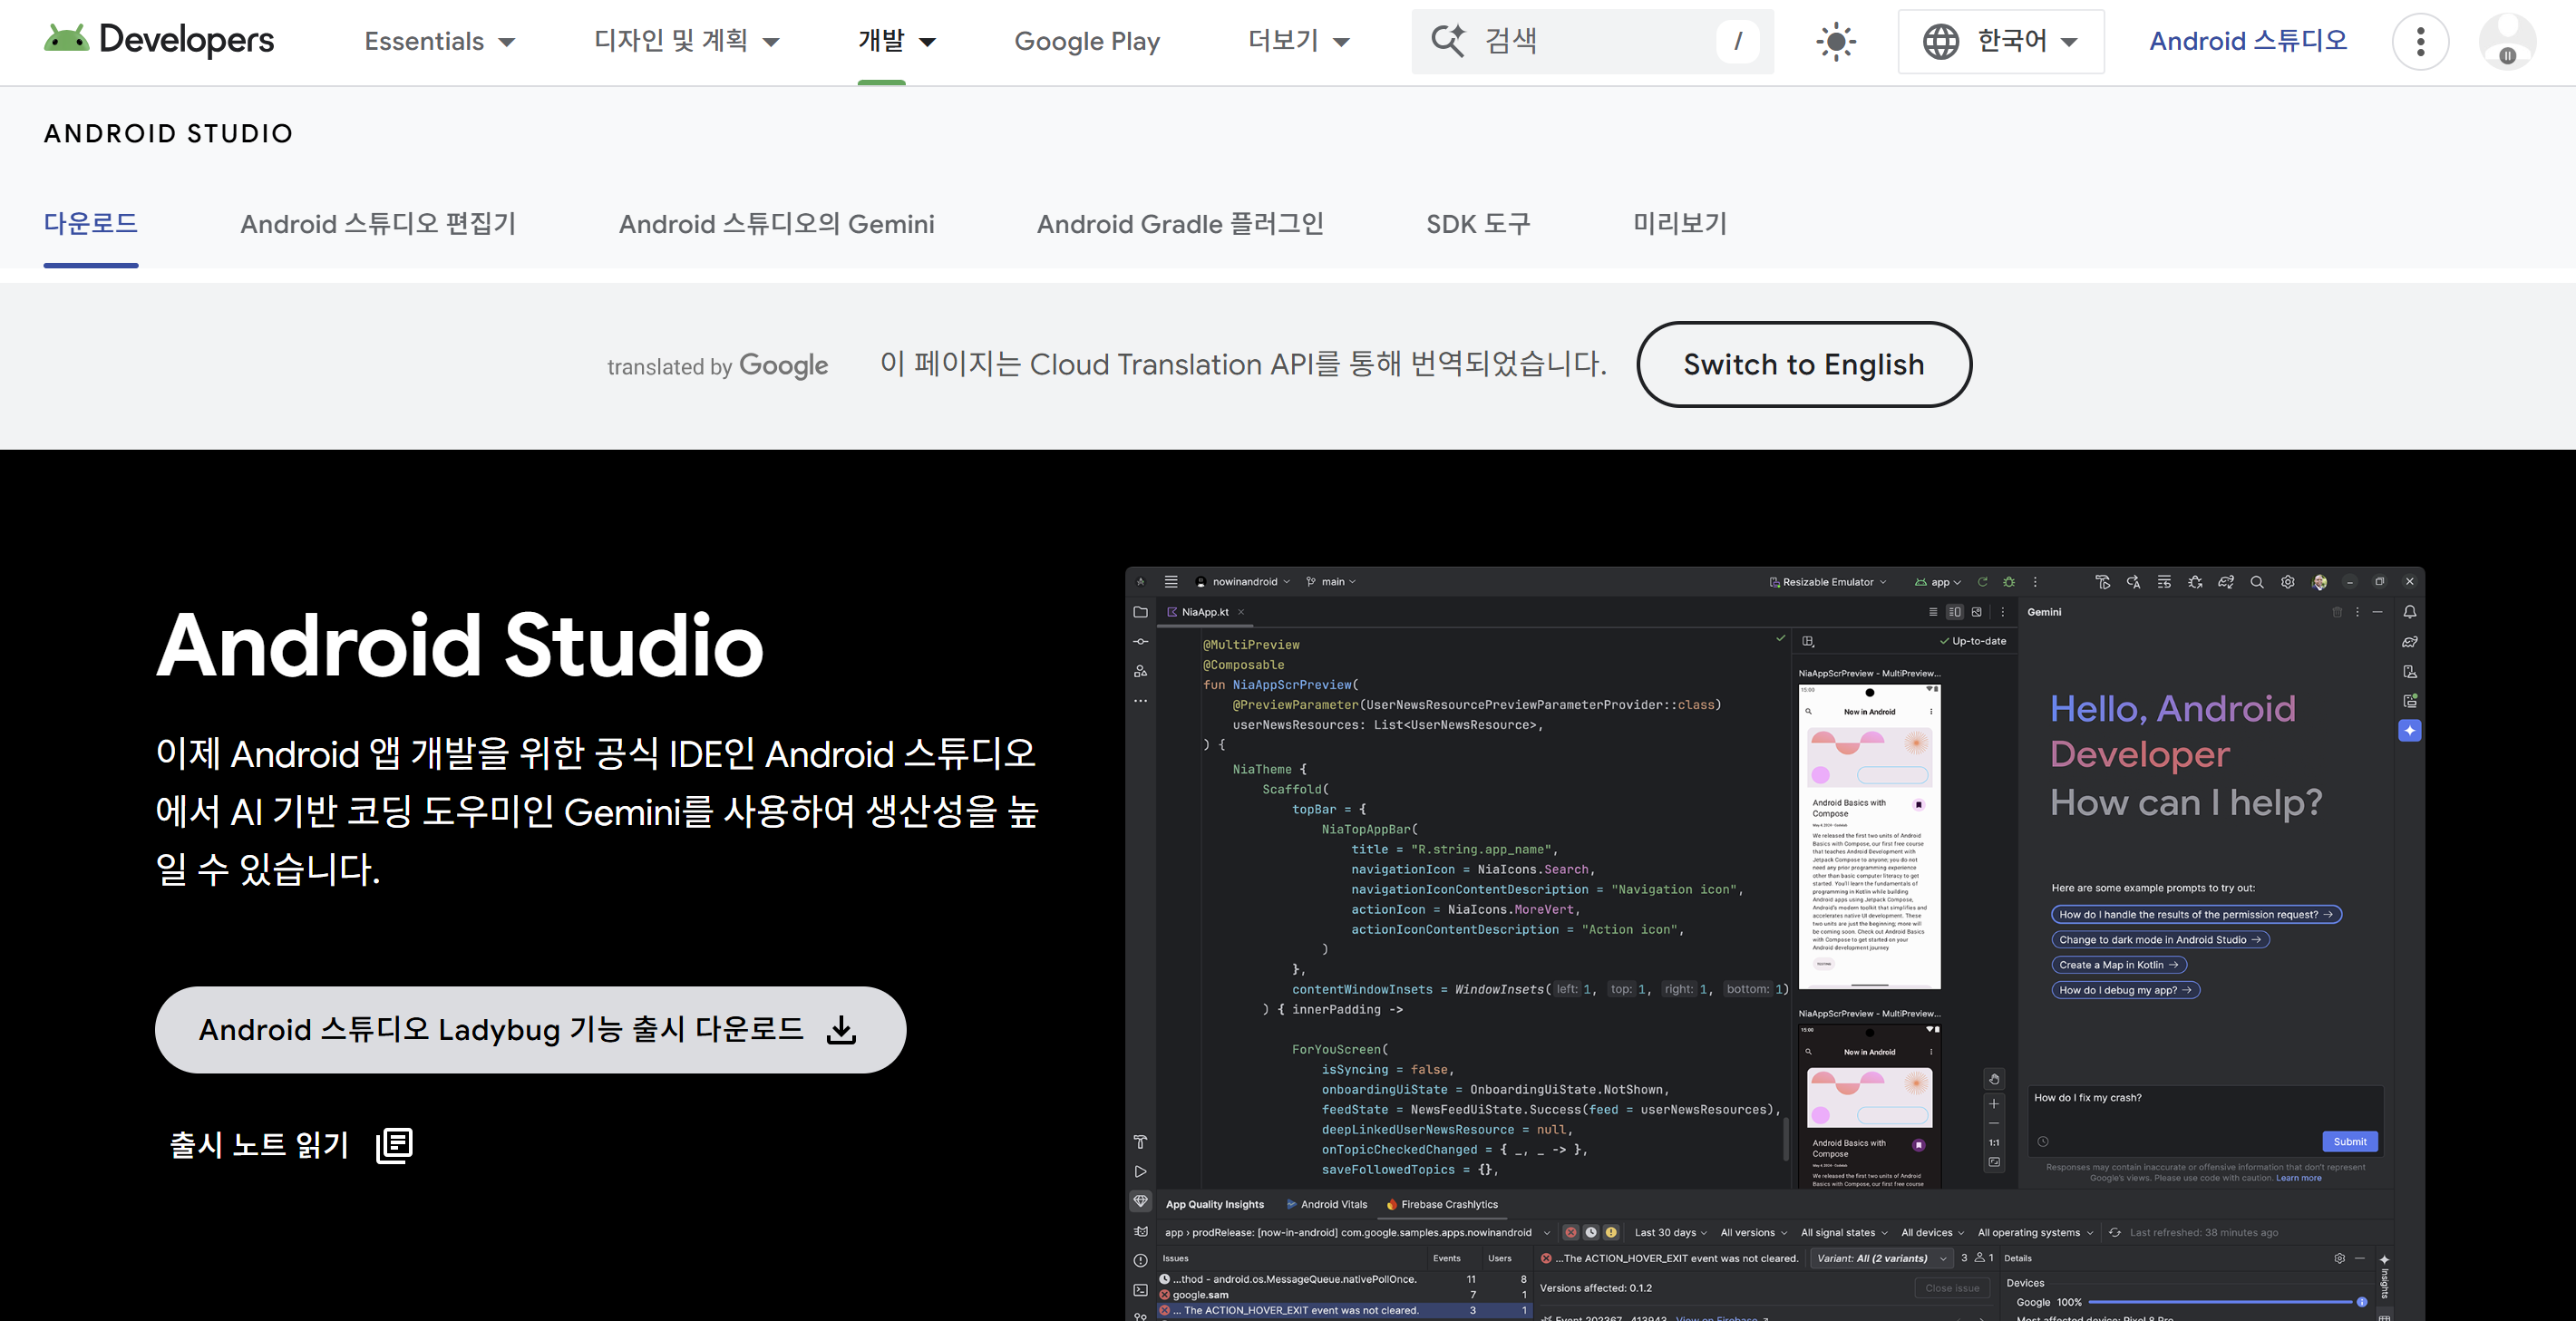Click the How do I fix my crash? prompt box
Screen dimensions: 2576x1321
pos(2205,1121)
